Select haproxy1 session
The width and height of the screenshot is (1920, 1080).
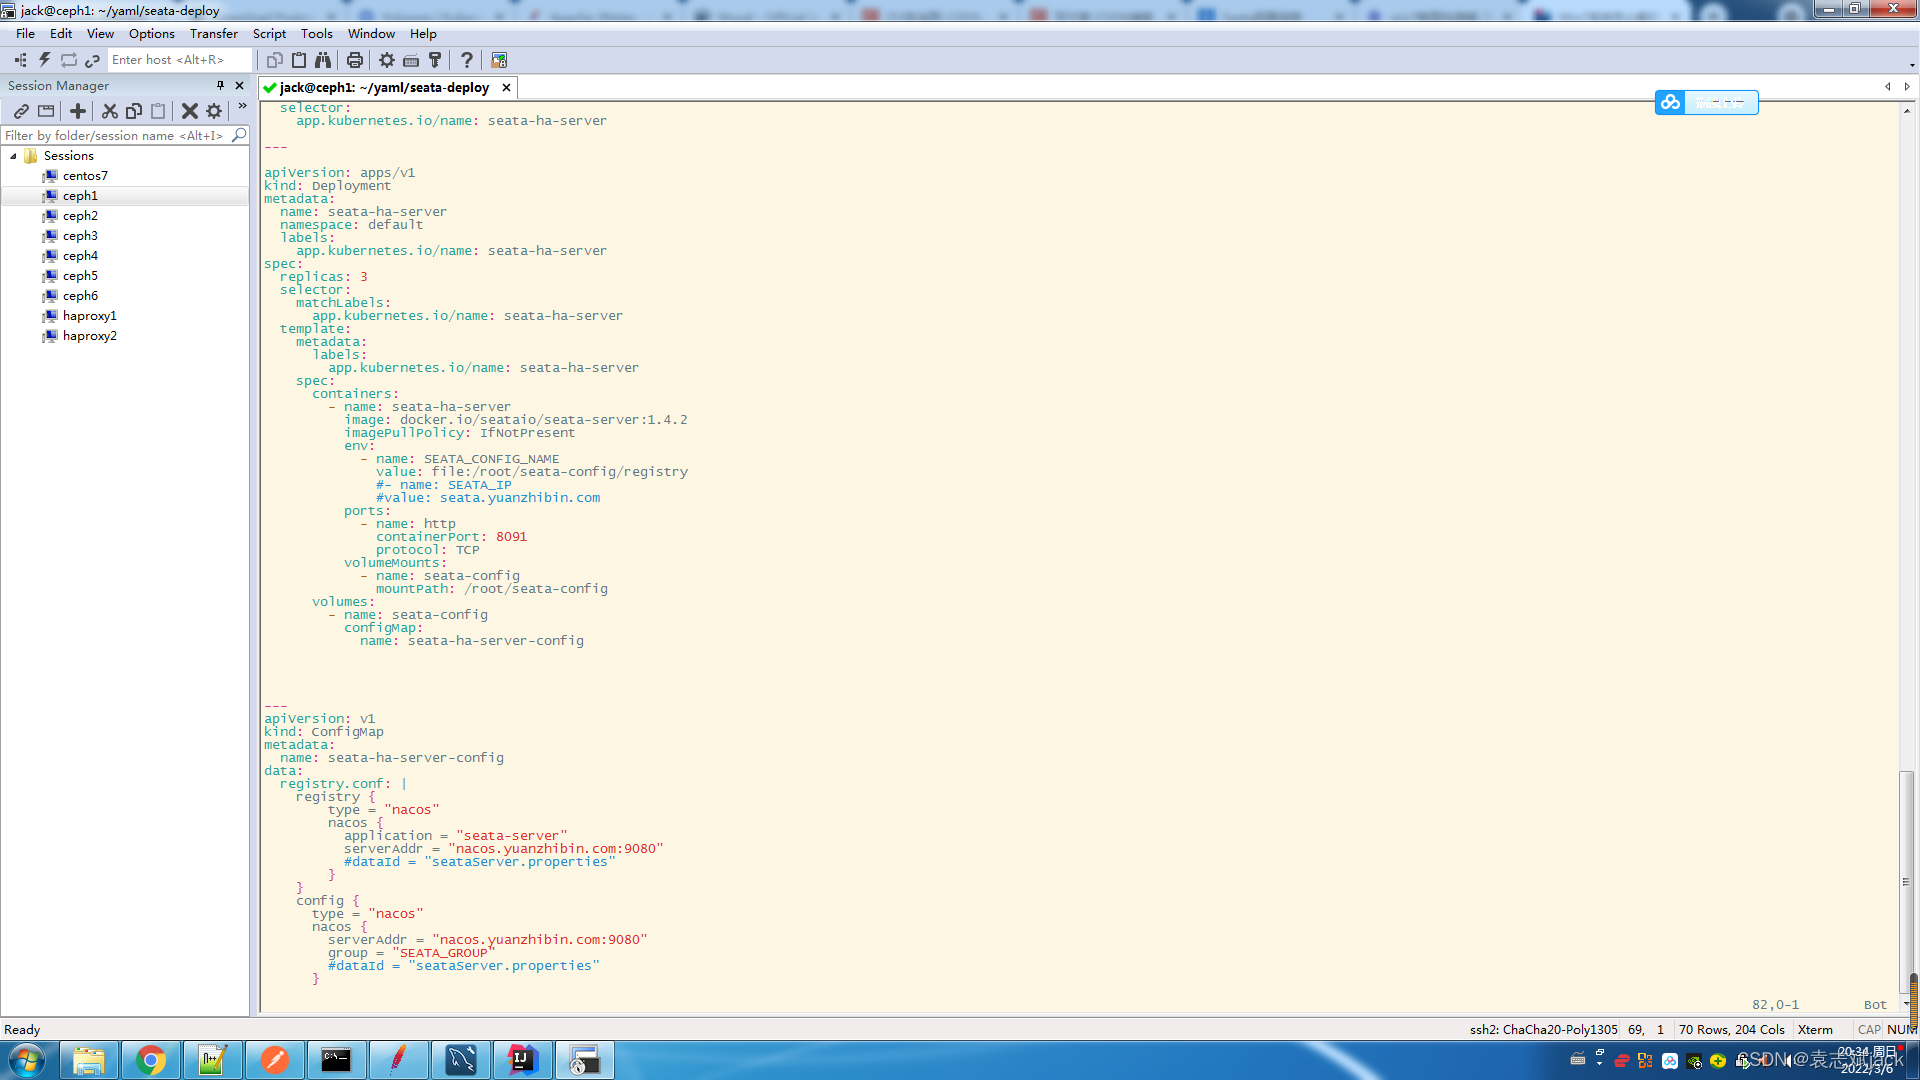[89, 316]
